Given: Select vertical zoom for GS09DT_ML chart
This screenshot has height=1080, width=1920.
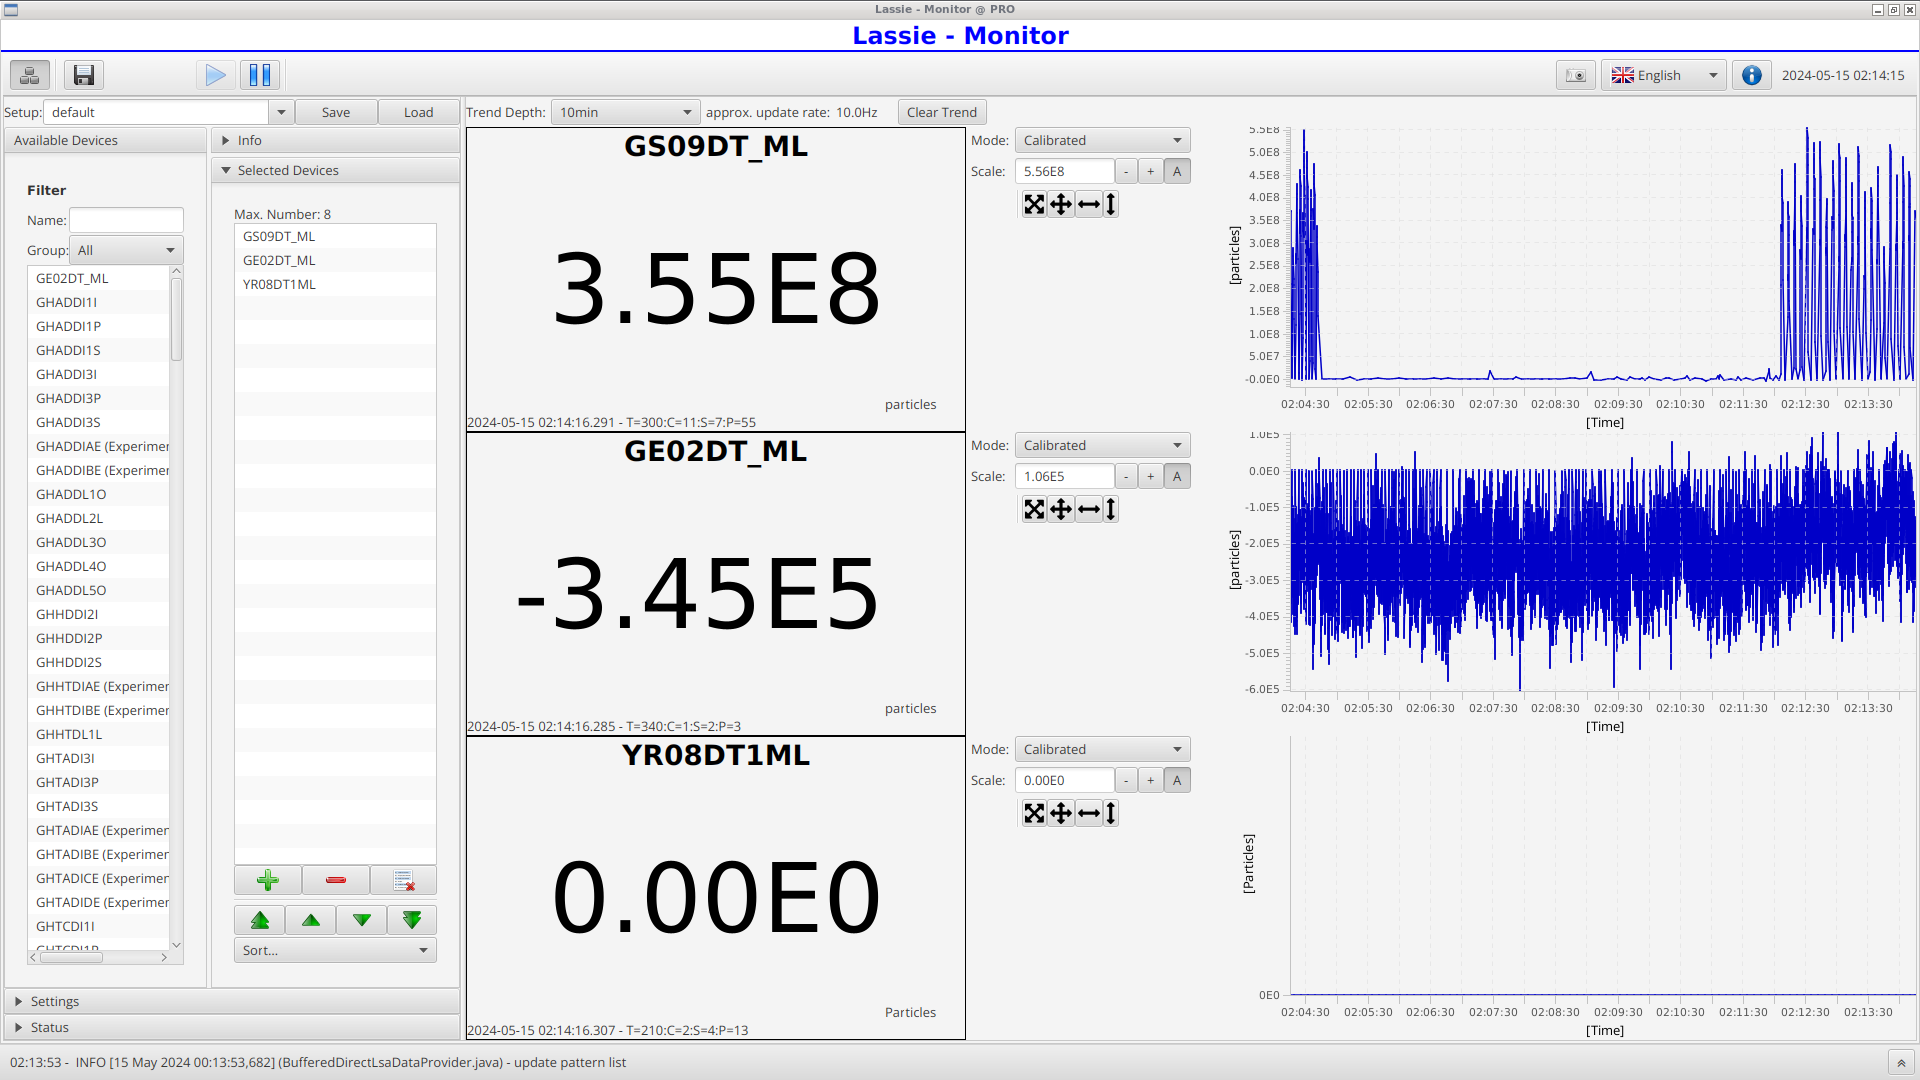Looking at the screenshot, I should (x=1111, y=204).
